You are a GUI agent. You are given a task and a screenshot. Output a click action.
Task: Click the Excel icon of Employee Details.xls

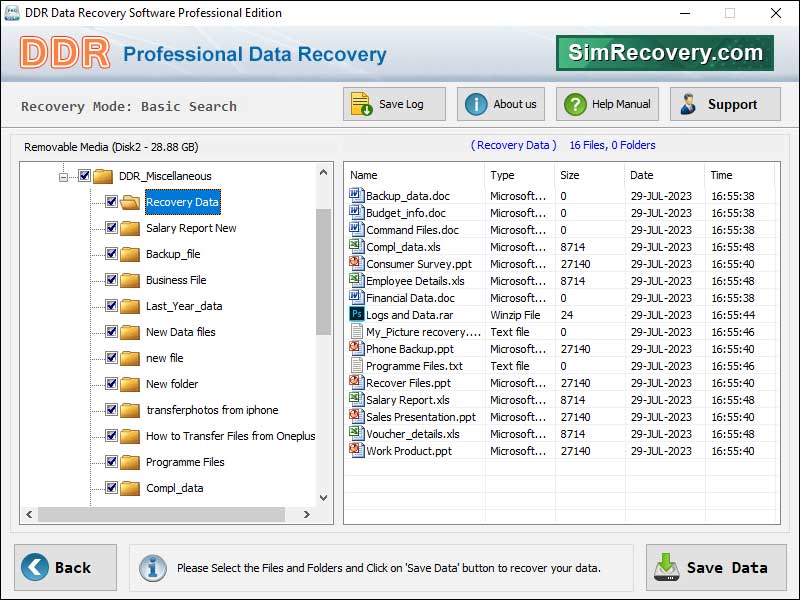356,280
